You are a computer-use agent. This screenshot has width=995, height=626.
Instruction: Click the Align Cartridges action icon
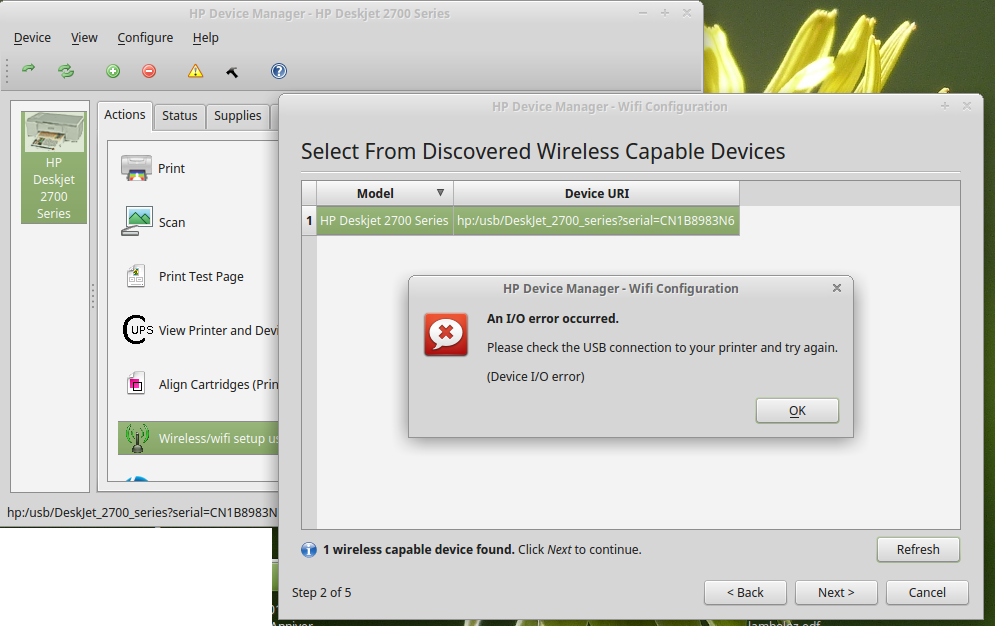[137, 384]
